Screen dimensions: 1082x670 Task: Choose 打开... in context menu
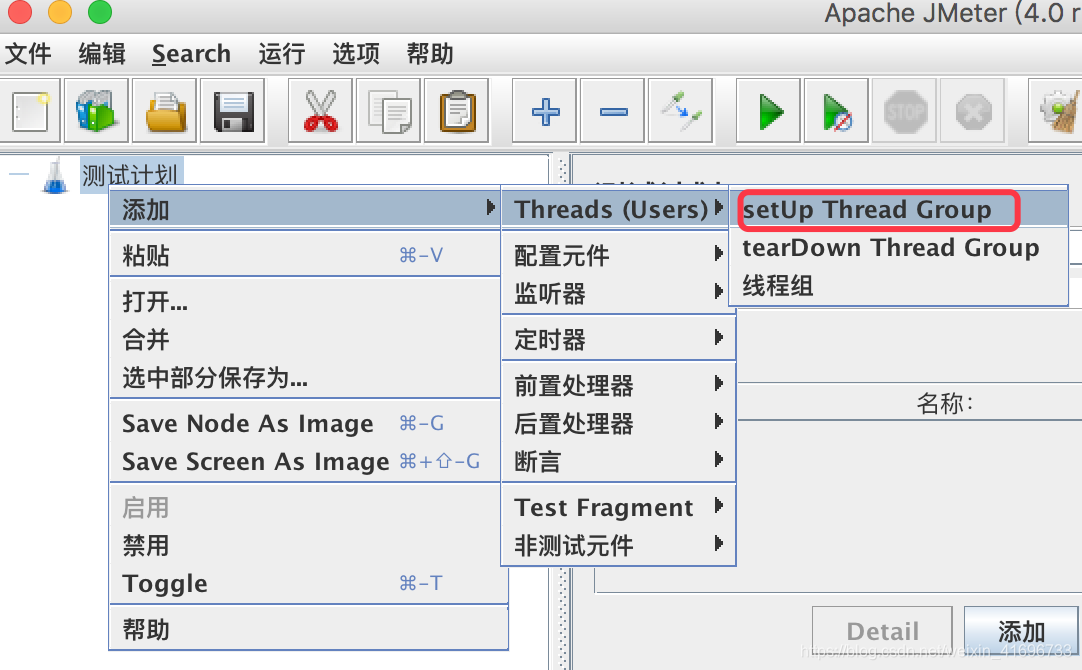point(304,302)
